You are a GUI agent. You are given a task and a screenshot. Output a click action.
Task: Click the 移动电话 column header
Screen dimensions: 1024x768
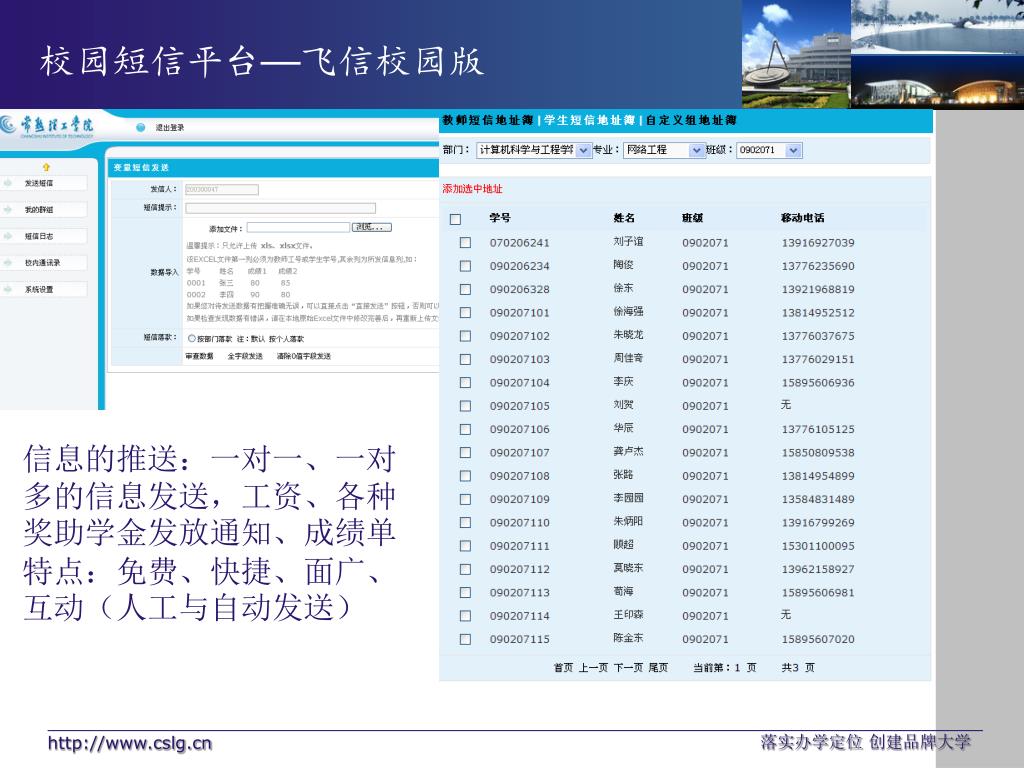803,218
